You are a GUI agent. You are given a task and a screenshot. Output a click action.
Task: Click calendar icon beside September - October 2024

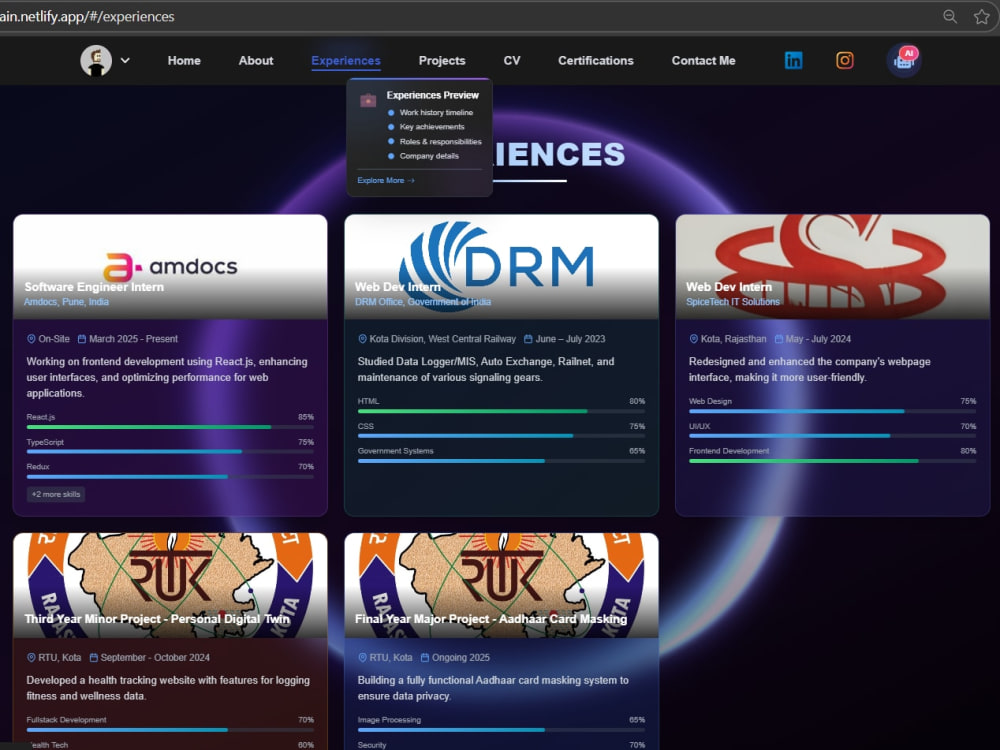[x=94, y=658]
